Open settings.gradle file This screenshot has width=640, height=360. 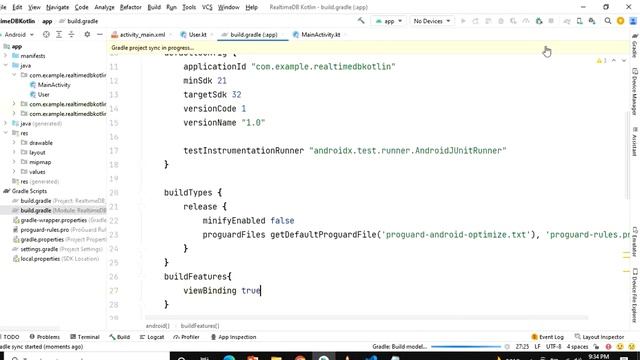[x=57, y=249]
